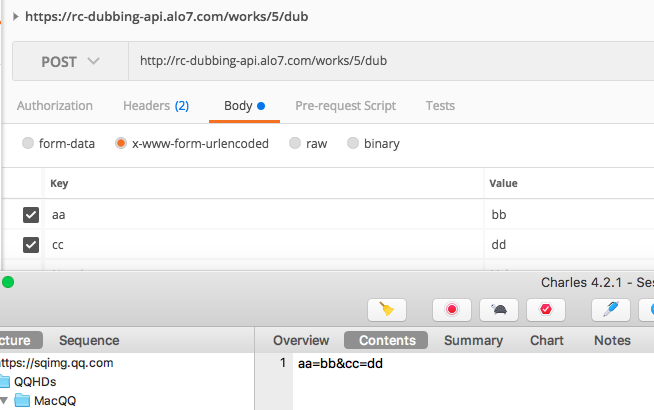Collapse the MacQQ tree node triangle
This screenshot has height=410, width=654.
tap(4, 400)
